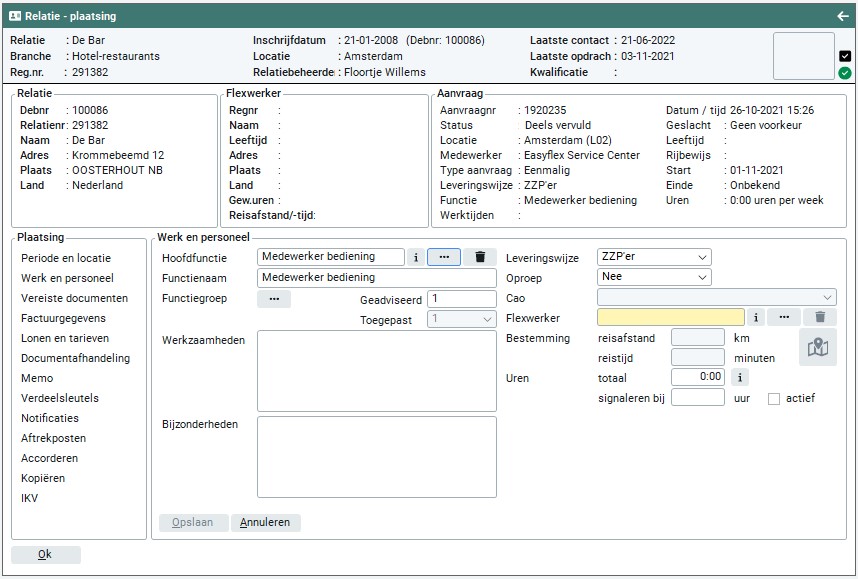Screen dimensions: 858x579
Task: Browse Functiegroep with the ellipsis button
Action: pyautogui.click(x=274, y=299)
